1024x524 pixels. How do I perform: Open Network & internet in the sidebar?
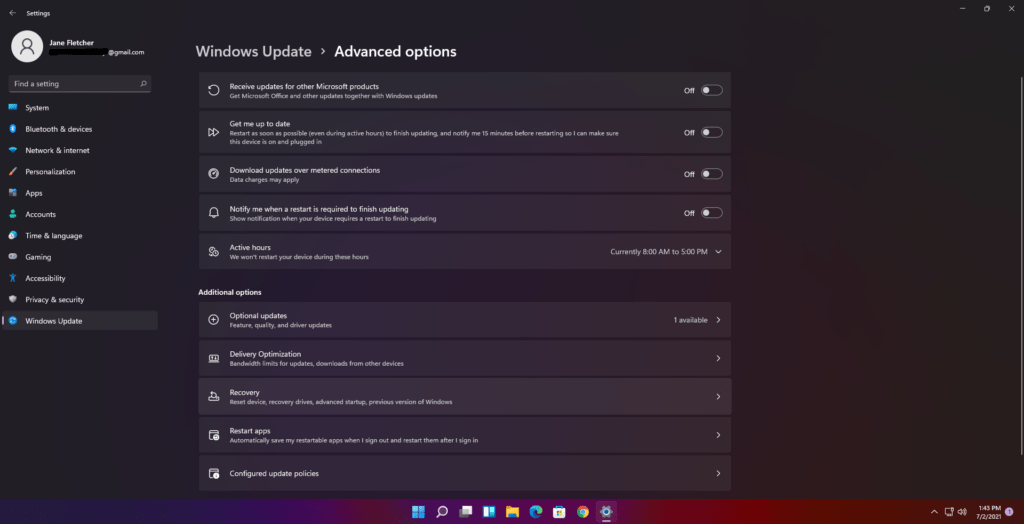[x=80, y=150]
